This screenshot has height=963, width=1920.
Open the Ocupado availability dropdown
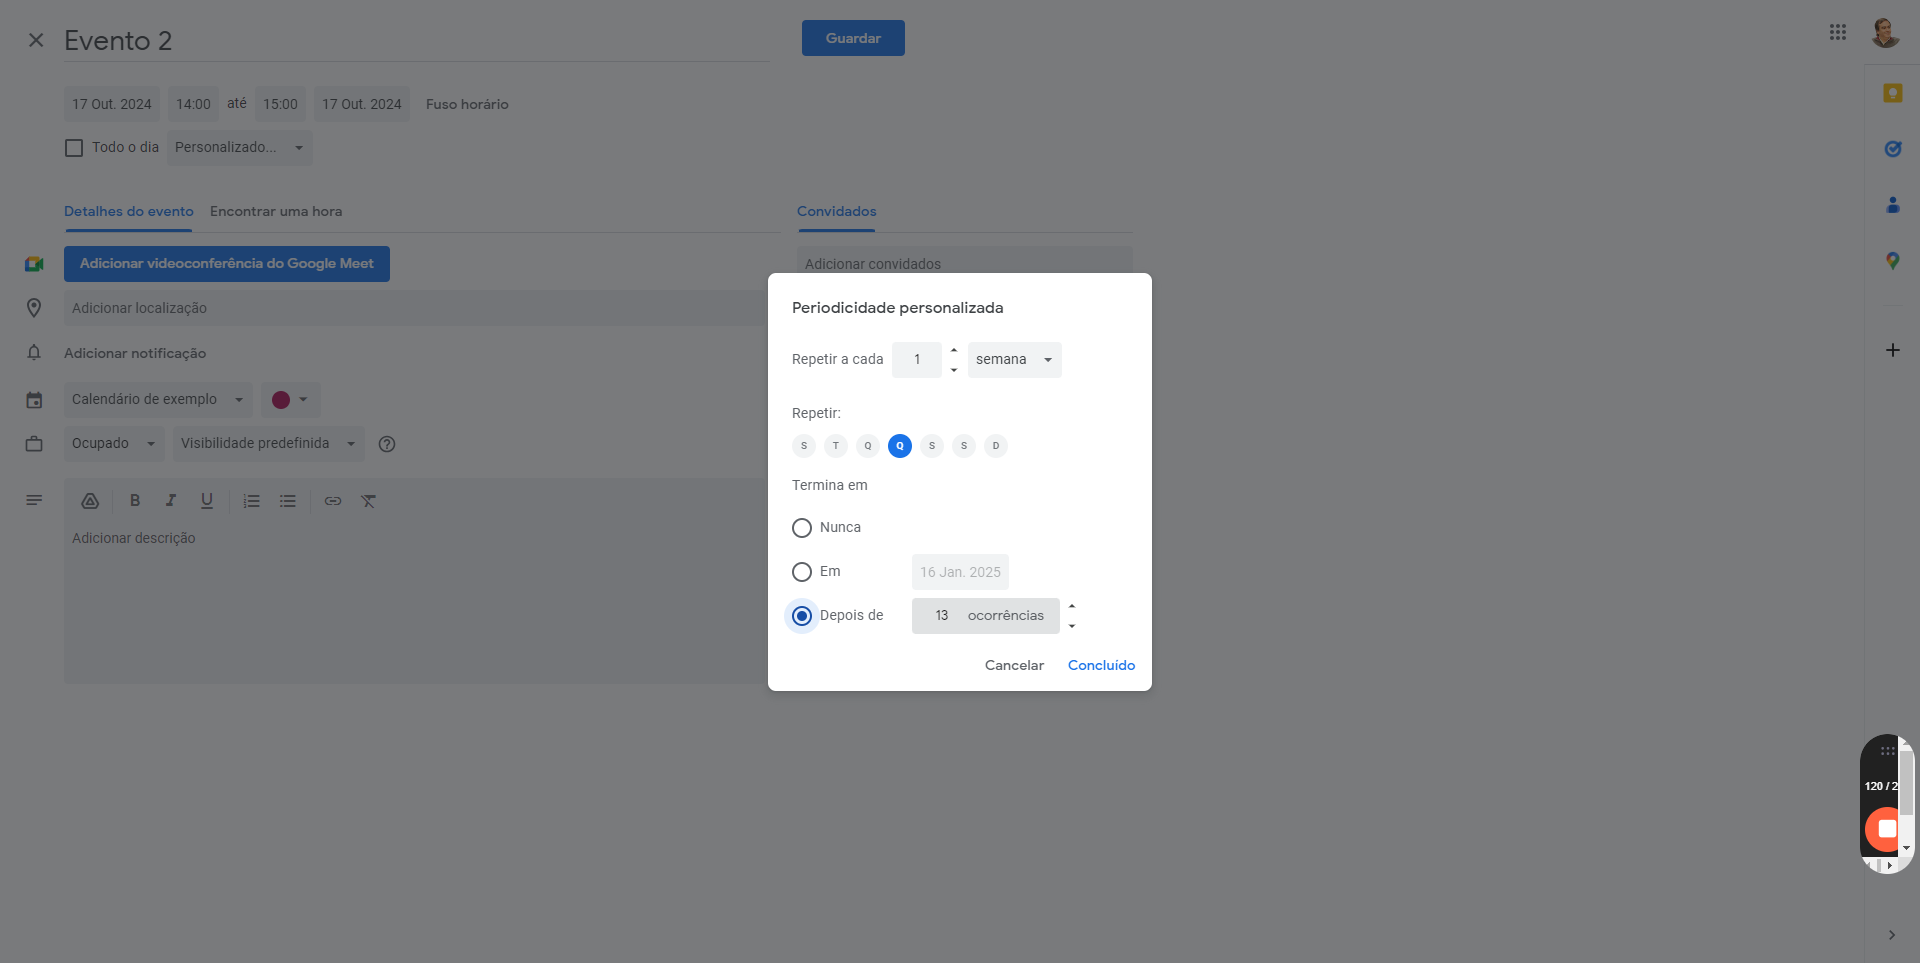pyautogui.click(x=114, y=444)
